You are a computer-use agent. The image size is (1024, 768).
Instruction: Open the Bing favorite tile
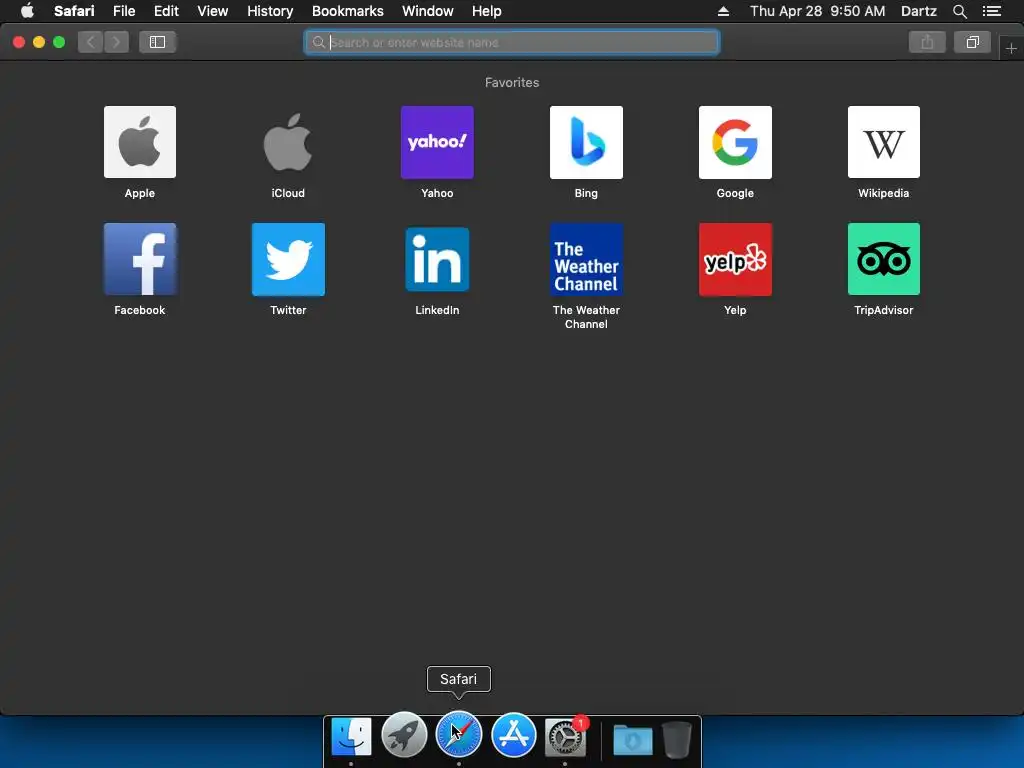click(586, 142)
